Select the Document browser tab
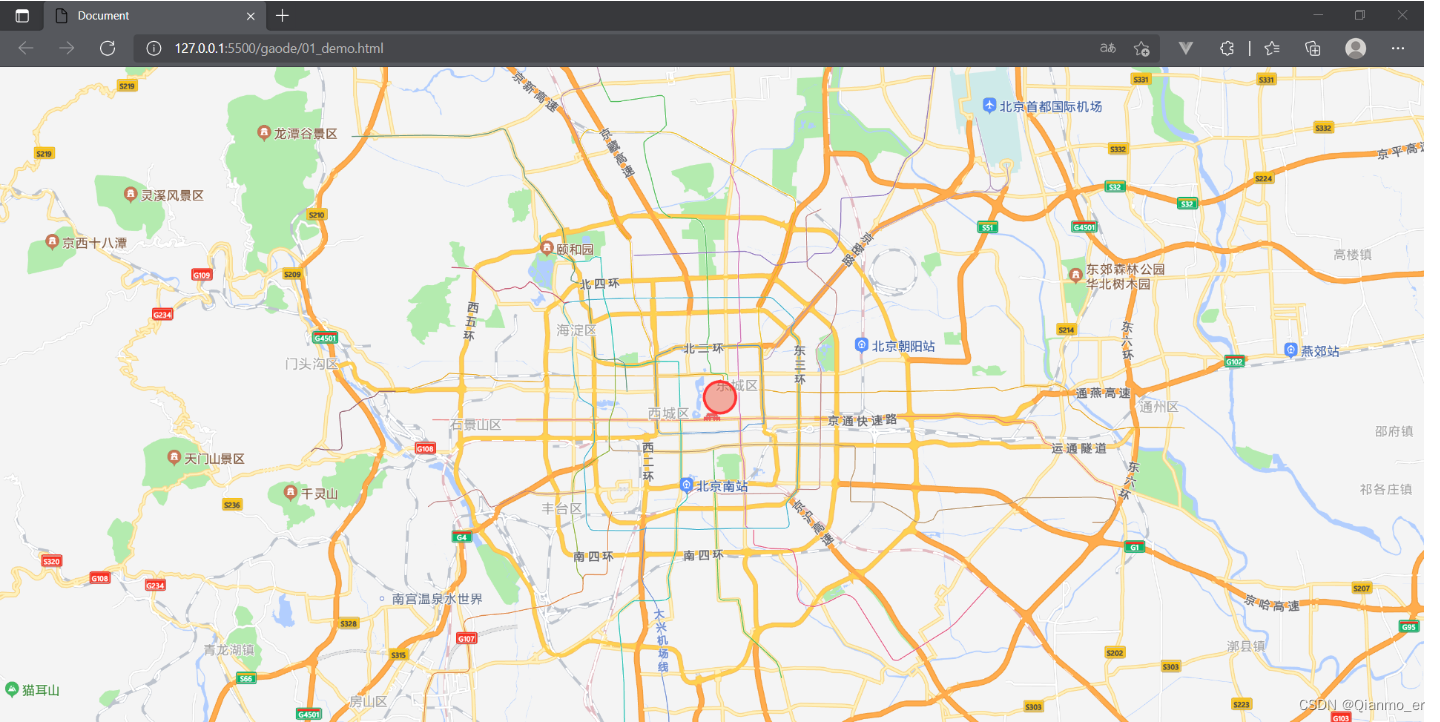Image resolution: width=1440 pixels, height=722 pixels. pyautogui.click(x=155, y=16)
